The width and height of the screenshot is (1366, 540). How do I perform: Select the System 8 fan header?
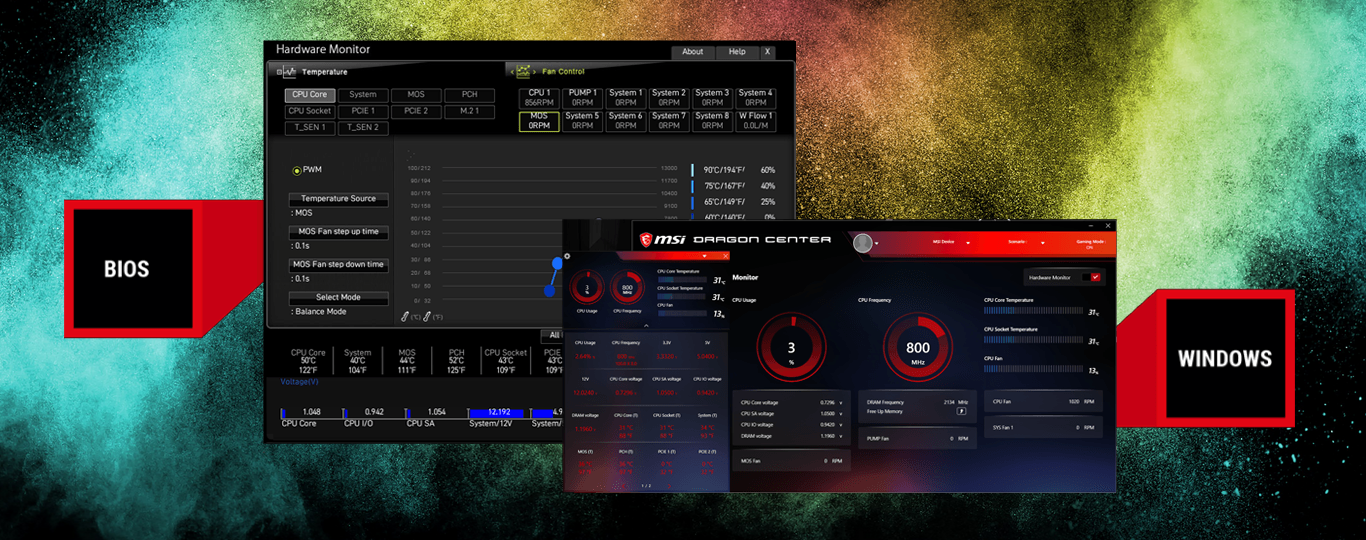tap(712, 121)
